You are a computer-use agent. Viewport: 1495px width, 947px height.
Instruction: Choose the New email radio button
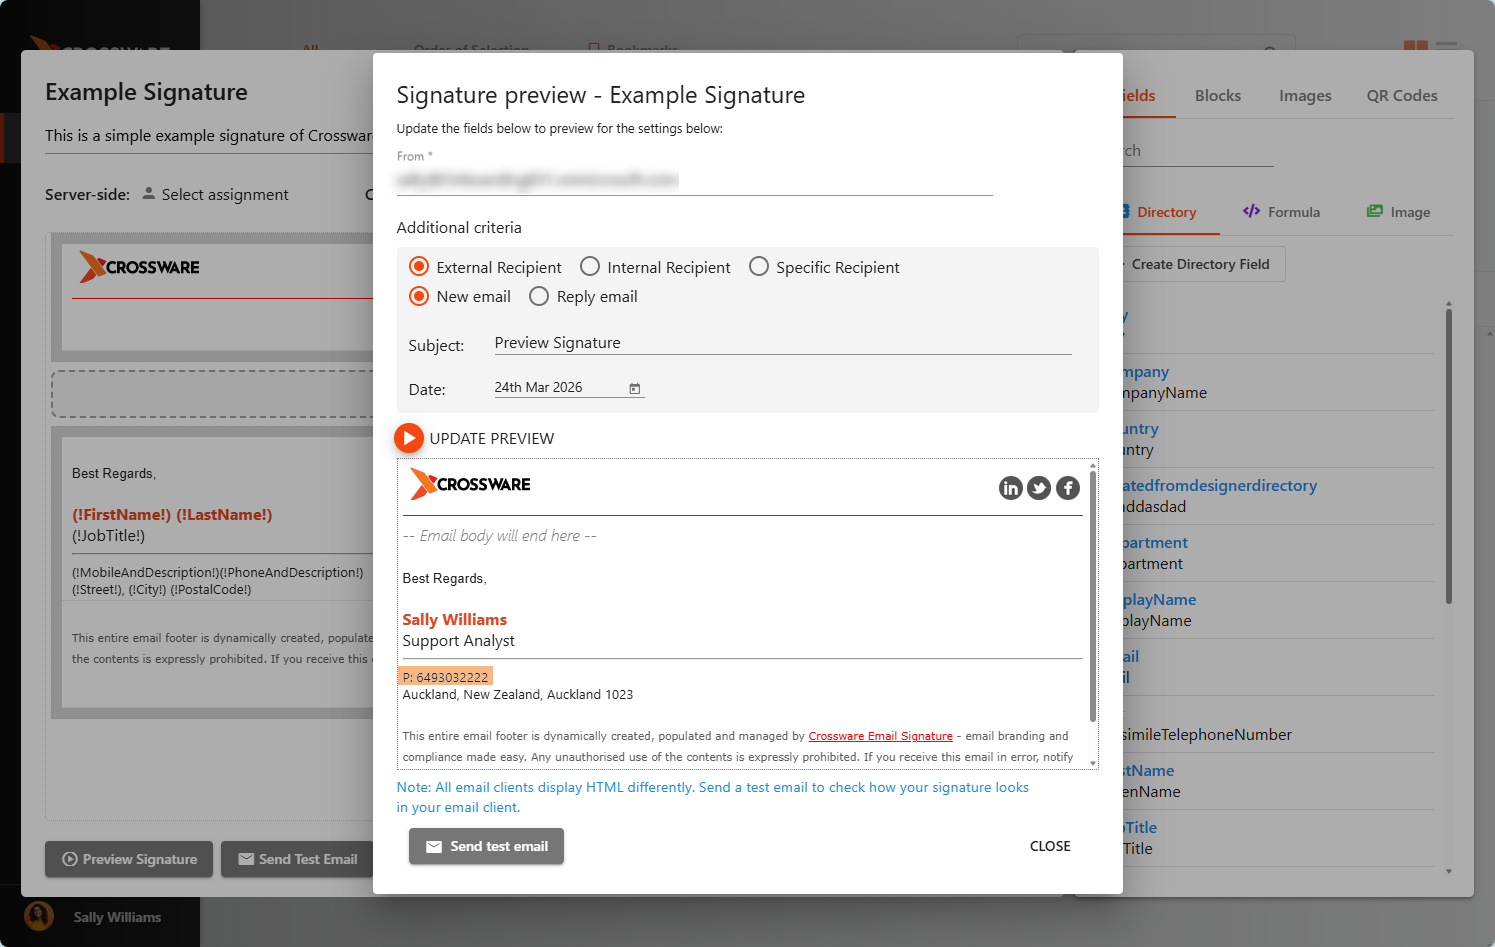click(419, 297)
